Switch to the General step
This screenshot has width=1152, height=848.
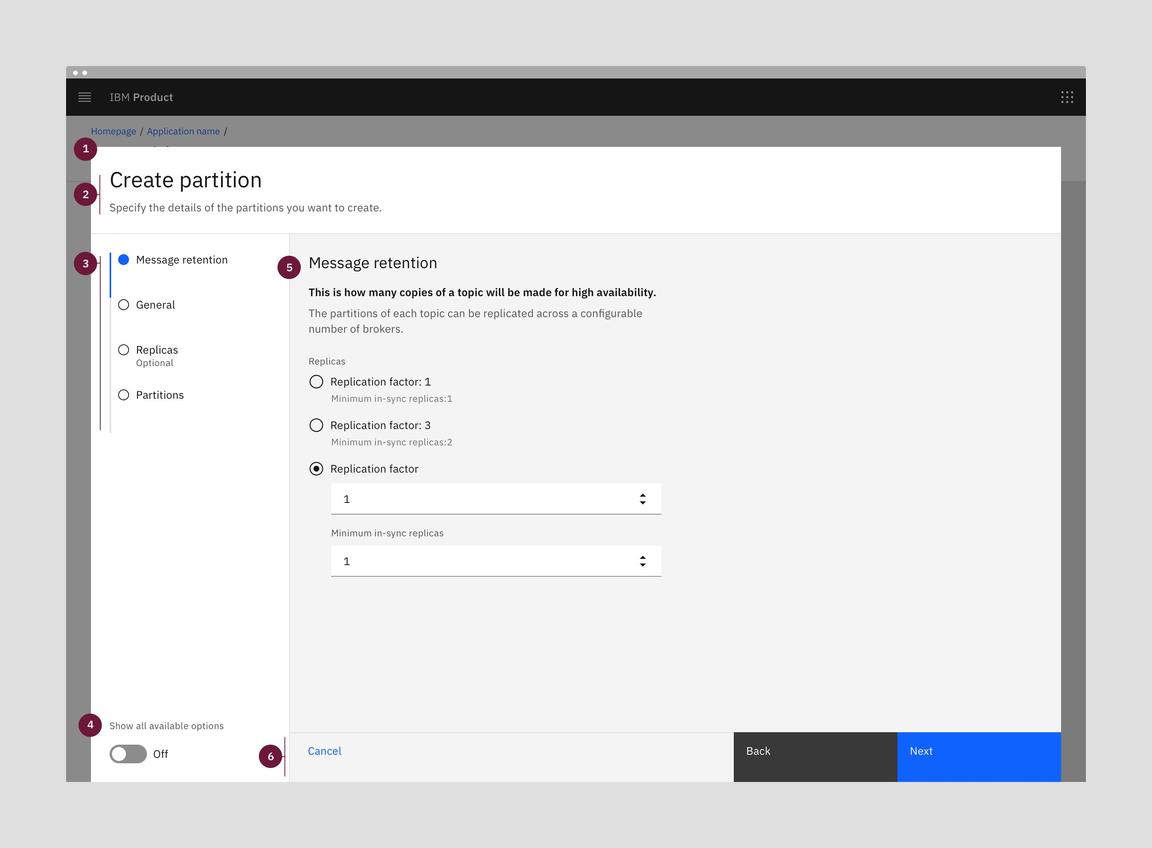tap(155, 305)
